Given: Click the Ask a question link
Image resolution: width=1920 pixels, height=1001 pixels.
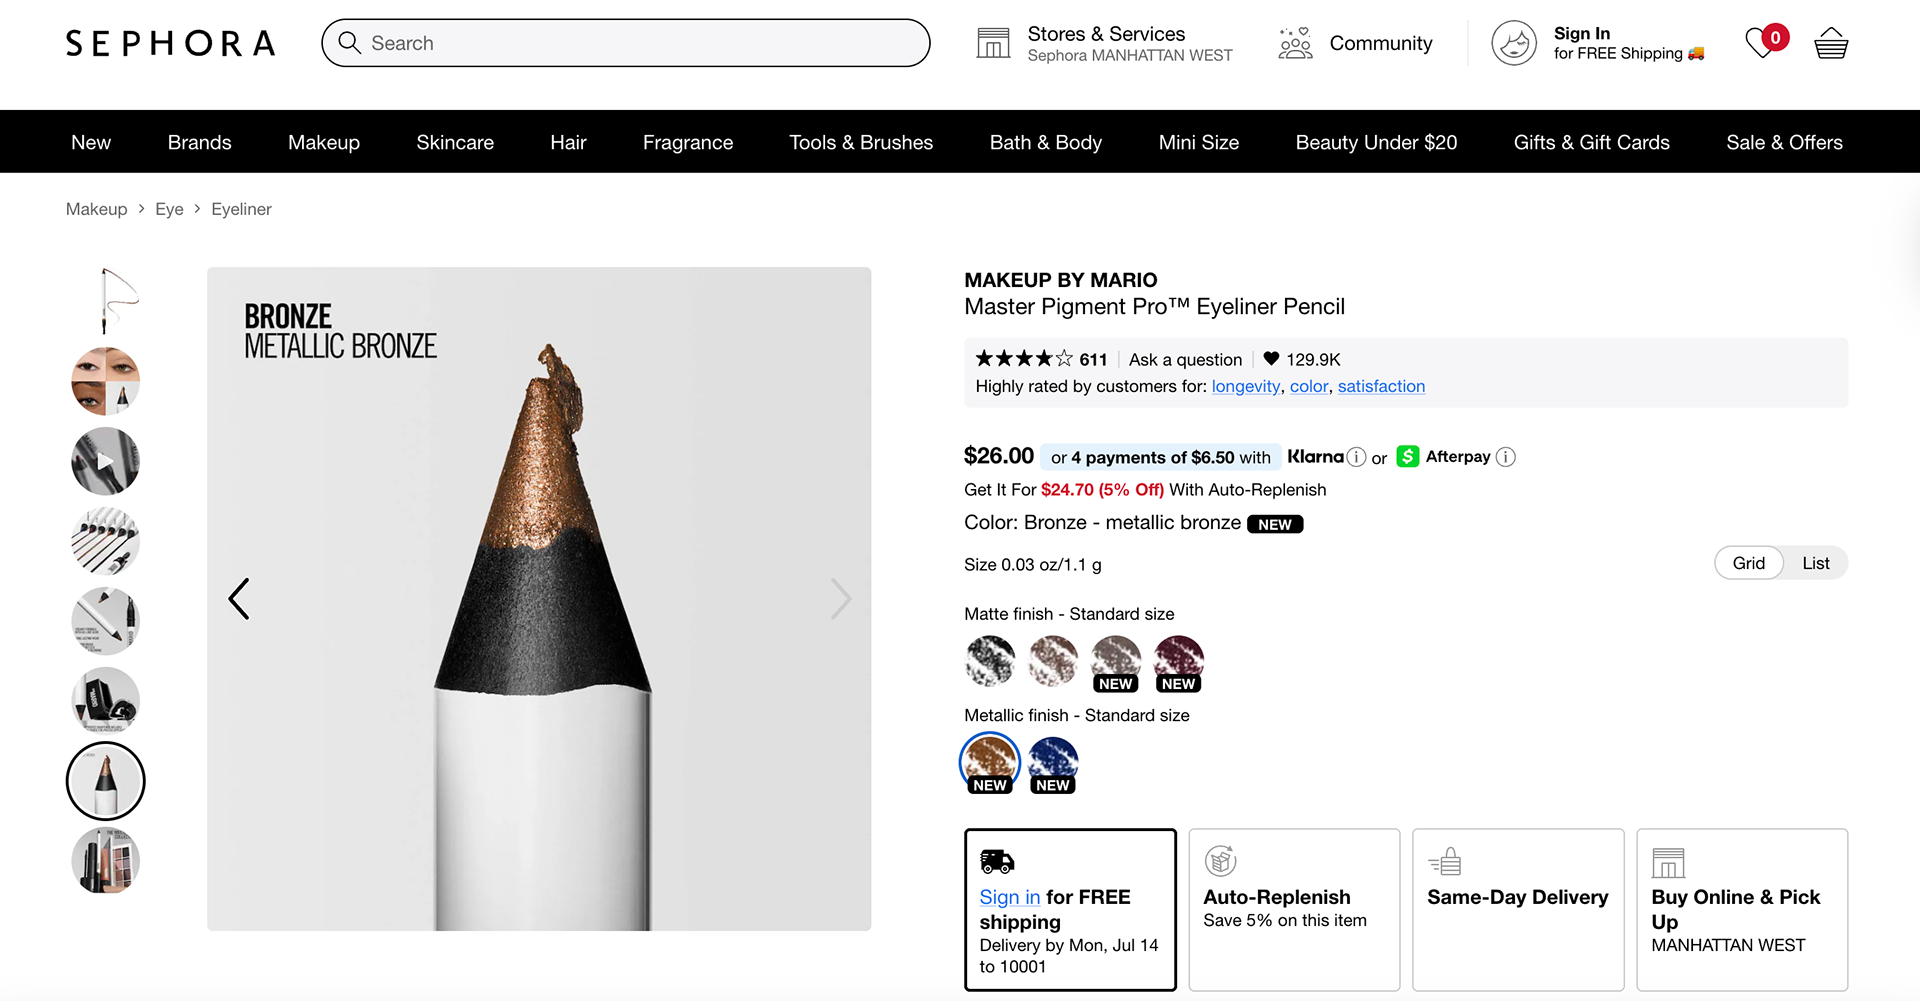Looking at the screenshot, I should 1185,359.
